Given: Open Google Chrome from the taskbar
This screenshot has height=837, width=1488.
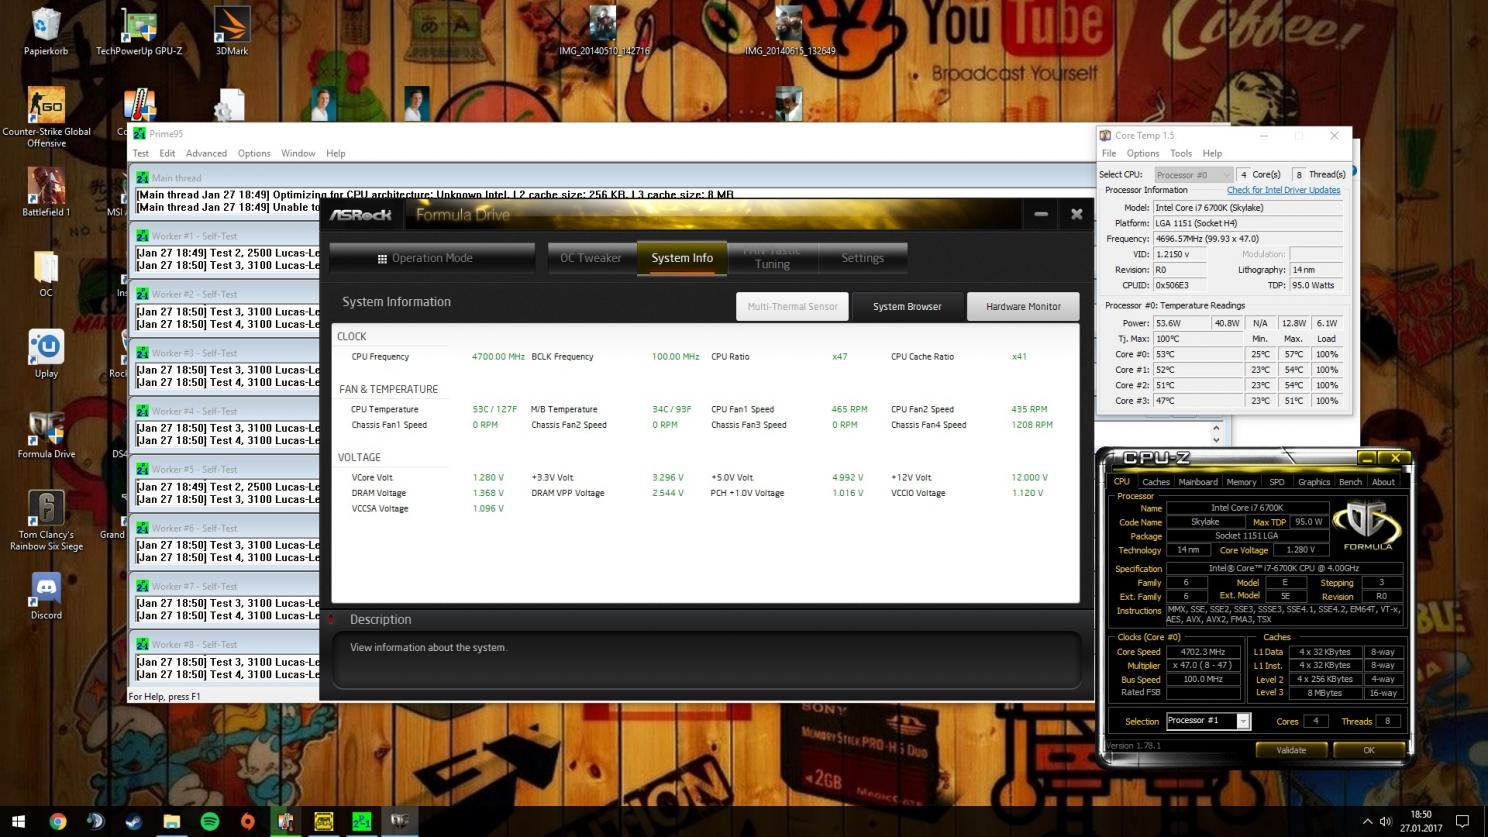Looking at the screenshot, I should pyautogui.click(x=58, y=821).
